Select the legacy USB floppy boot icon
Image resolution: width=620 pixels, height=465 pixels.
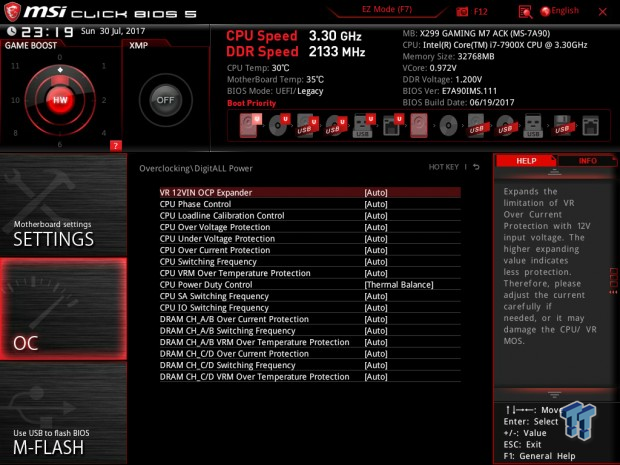pyautogui.click(x=562, y=125)
